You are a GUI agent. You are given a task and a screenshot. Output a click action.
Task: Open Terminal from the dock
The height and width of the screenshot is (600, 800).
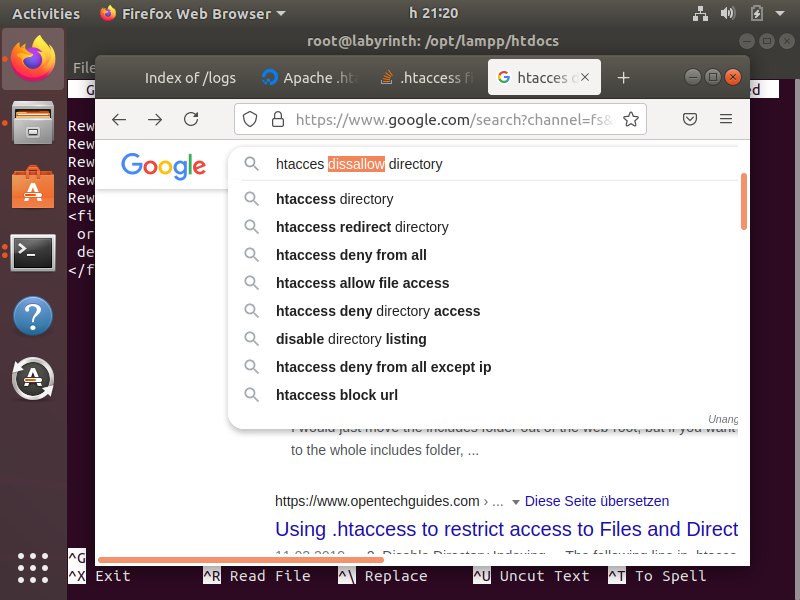tap(33, 253)
